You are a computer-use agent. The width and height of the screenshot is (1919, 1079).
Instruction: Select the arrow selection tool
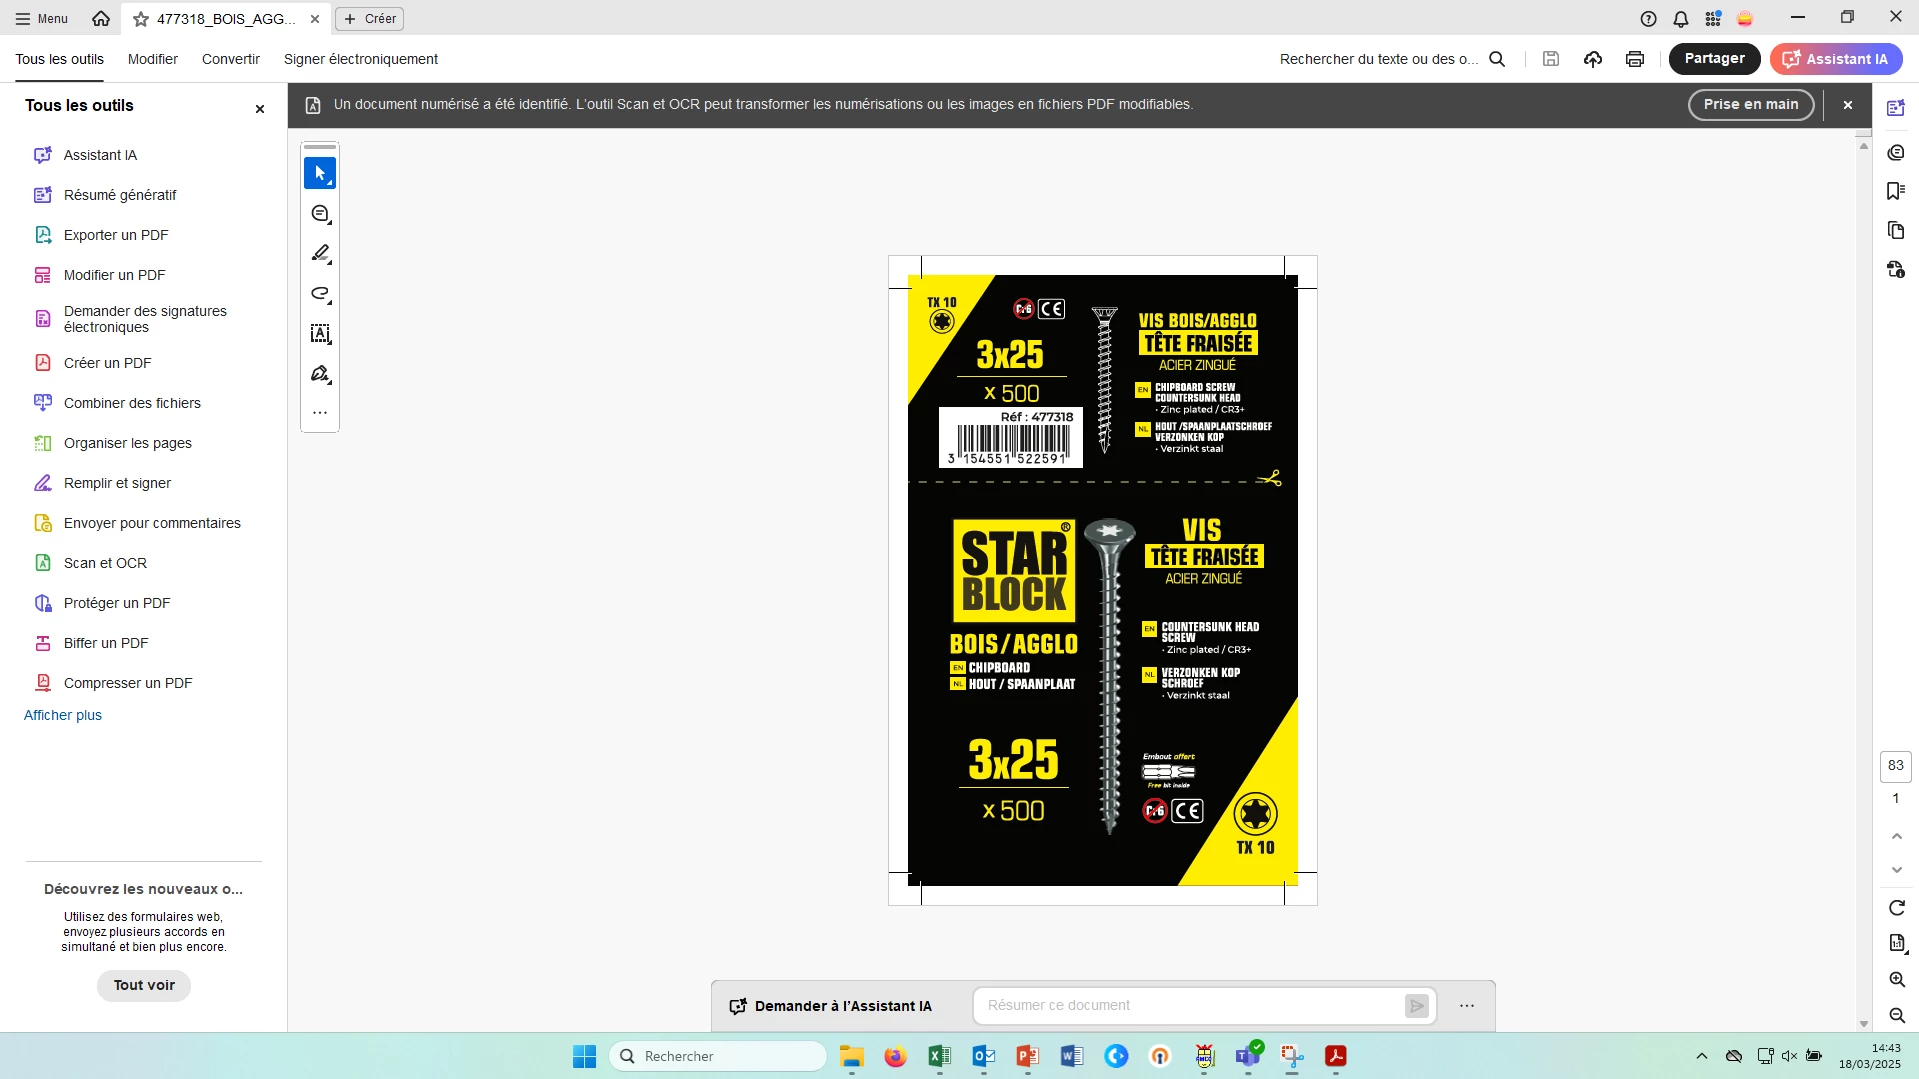tap(320, 173)
